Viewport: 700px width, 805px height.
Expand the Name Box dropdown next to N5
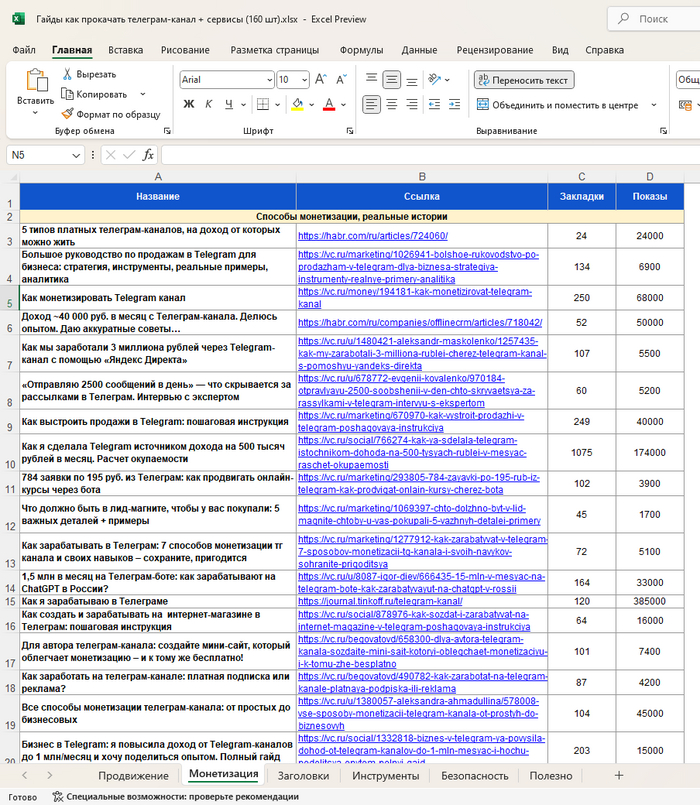click(x=77, y=155)
